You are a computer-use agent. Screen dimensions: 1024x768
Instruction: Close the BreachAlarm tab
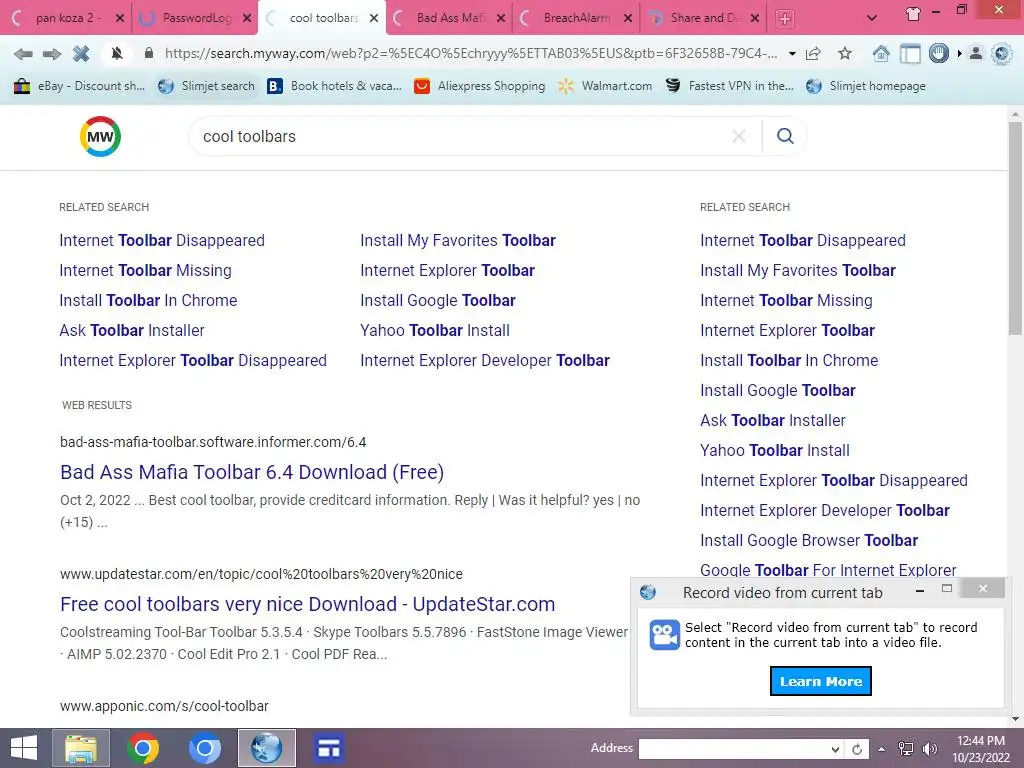coord(628,18)
